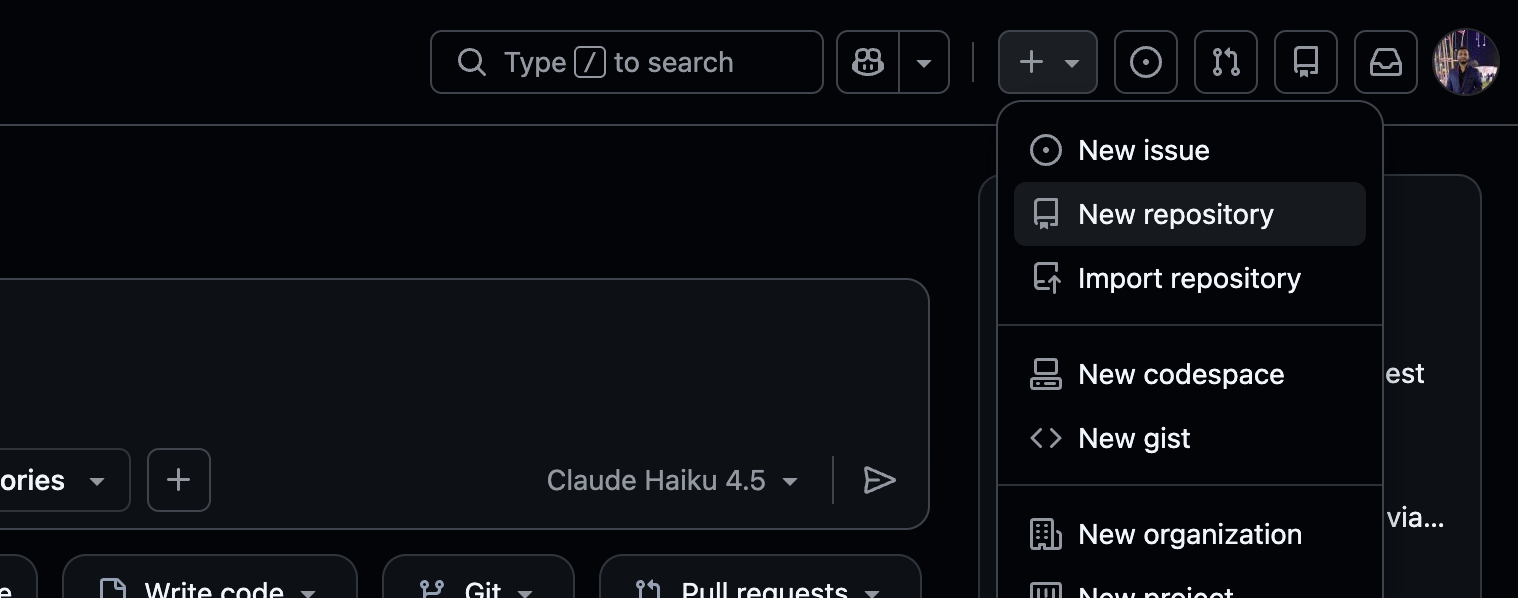Open the GitHub Copilot chat icon
Image resolution: width=1518 pixels, height=598 pixels.
coord(867,62)
